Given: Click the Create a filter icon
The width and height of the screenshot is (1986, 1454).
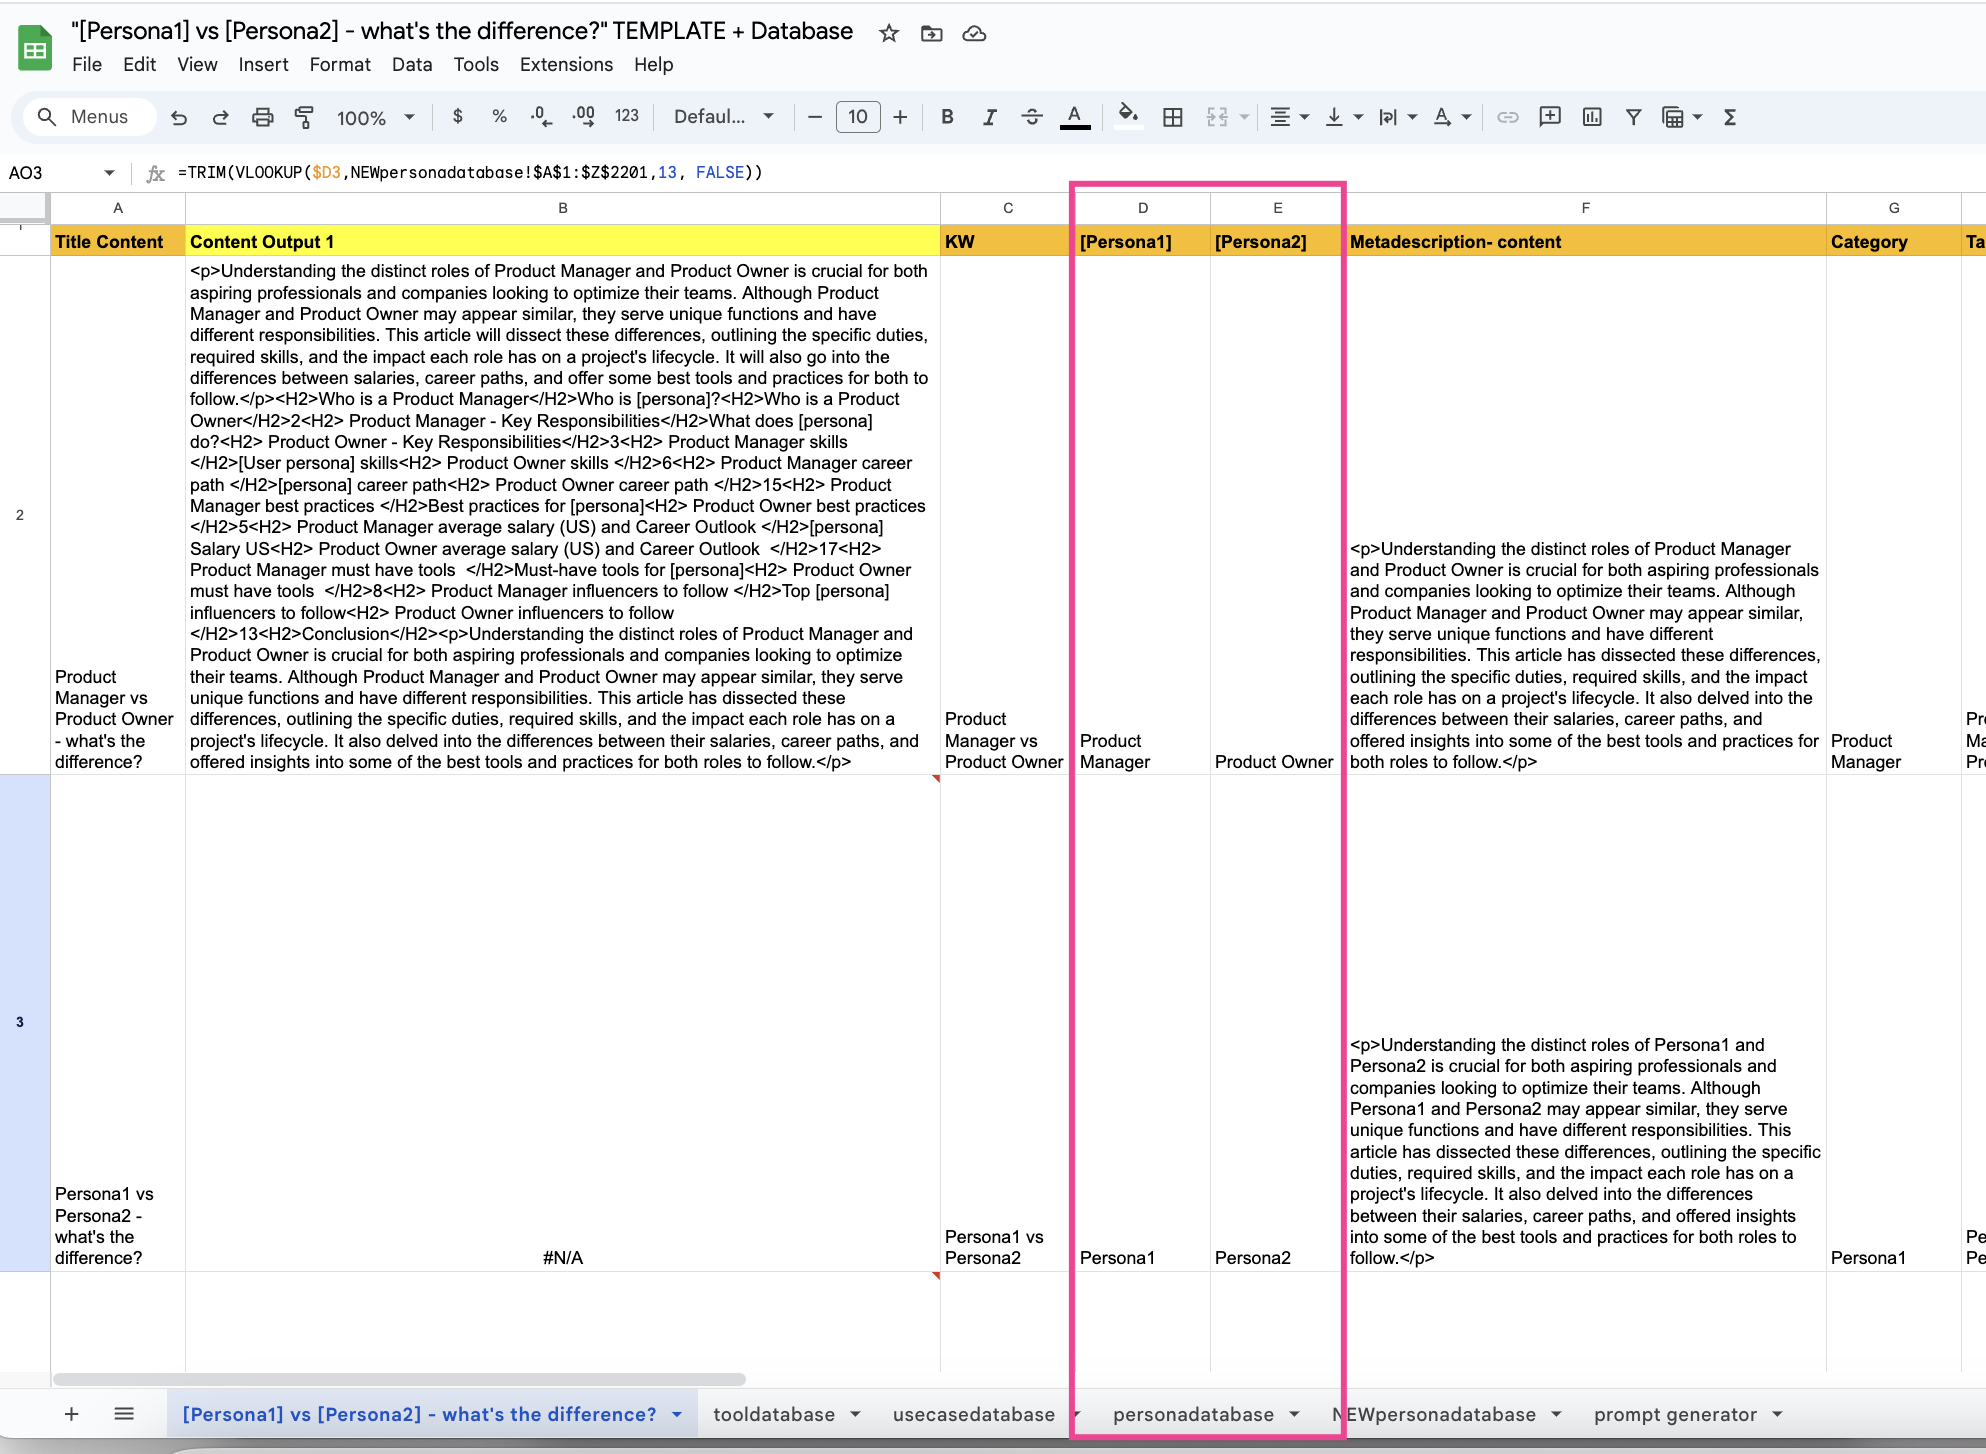Looking at the screenshot, I should 1633,118.
